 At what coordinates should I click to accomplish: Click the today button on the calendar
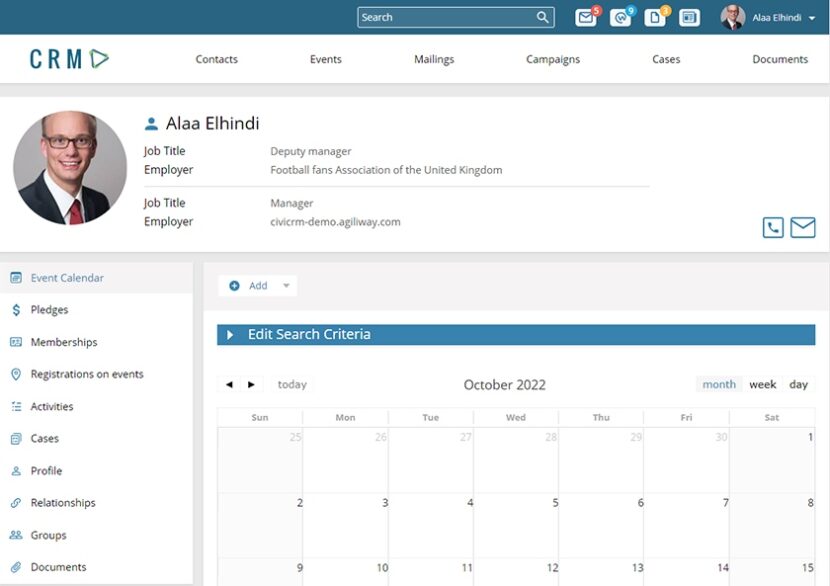(x=291, y=384)
